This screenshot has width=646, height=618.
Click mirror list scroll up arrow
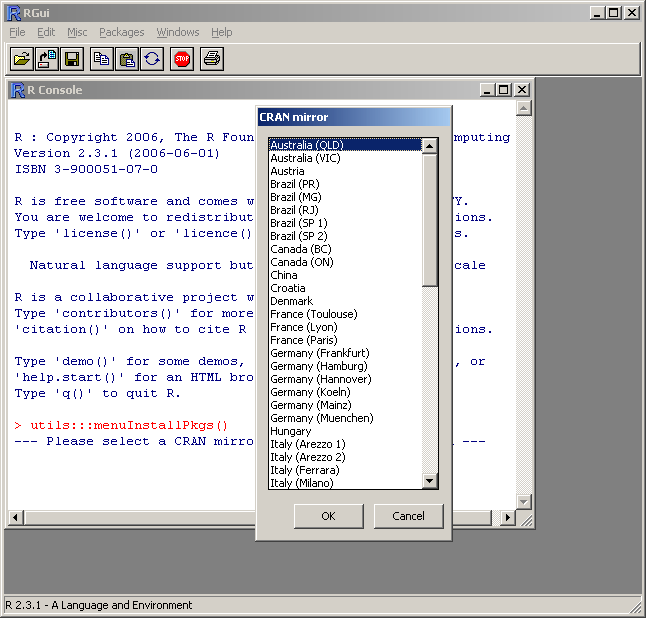click(x=430, y=146)
